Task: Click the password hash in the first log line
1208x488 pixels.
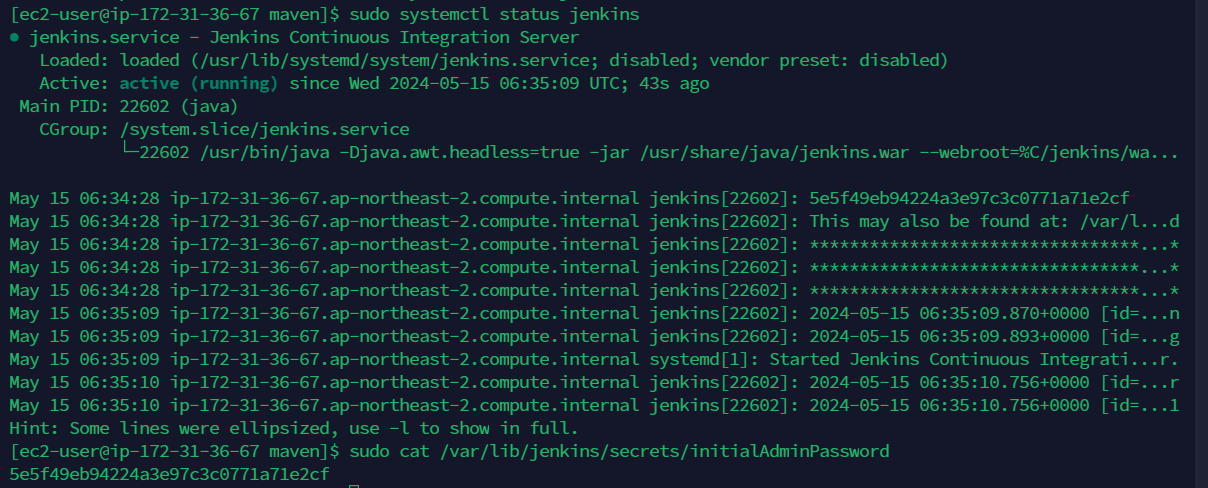Action: 969,198
